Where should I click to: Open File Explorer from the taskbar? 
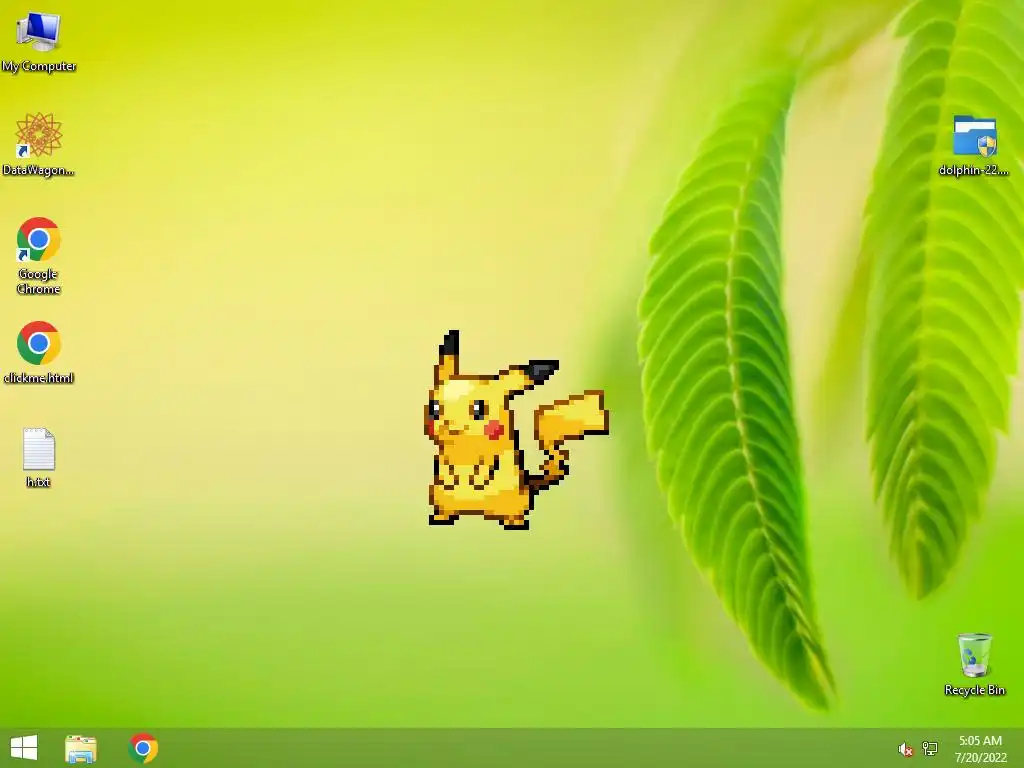point(81,748)
